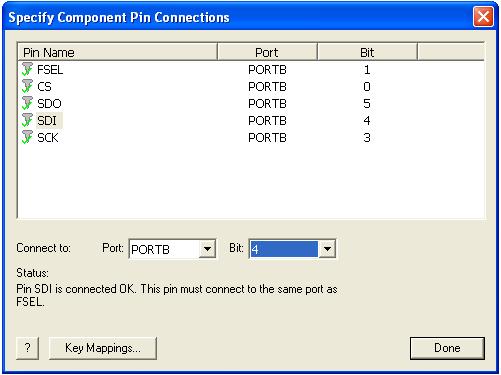
Task: Click the pin icon beside SDO
Action: point(27,103)
